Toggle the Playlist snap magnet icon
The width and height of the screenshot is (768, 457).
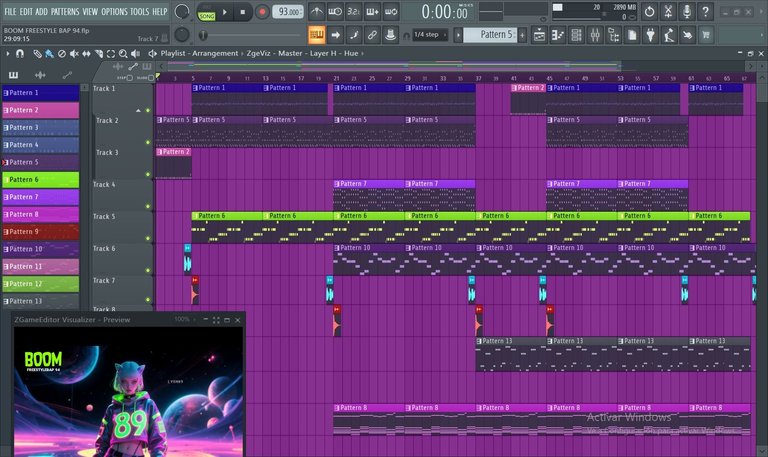pos(20,53)
